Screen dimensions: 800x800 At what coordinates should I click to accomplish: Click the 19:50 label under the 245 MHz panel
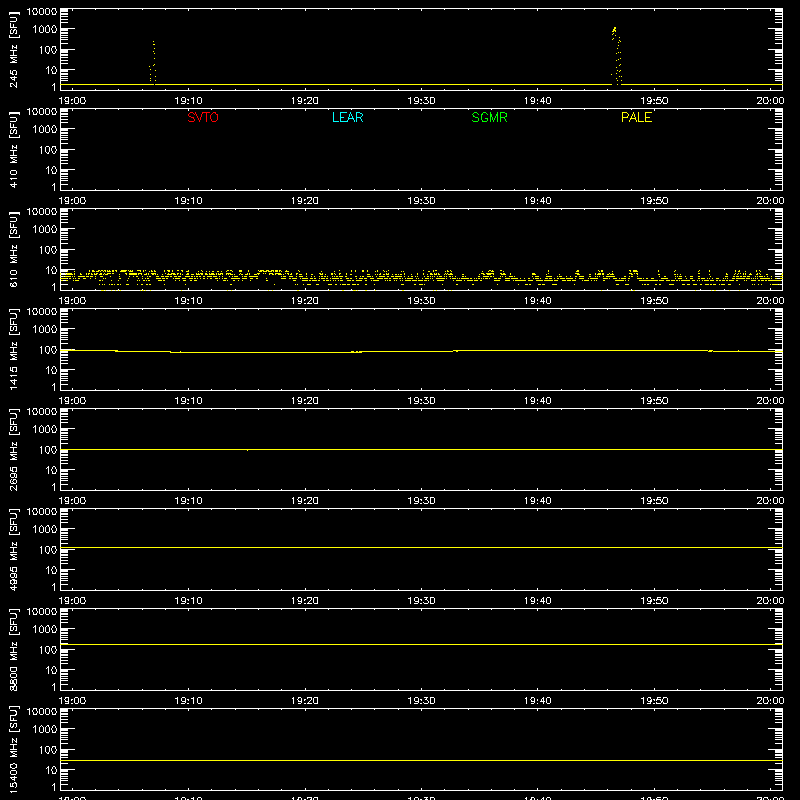[x=654, y=101]
